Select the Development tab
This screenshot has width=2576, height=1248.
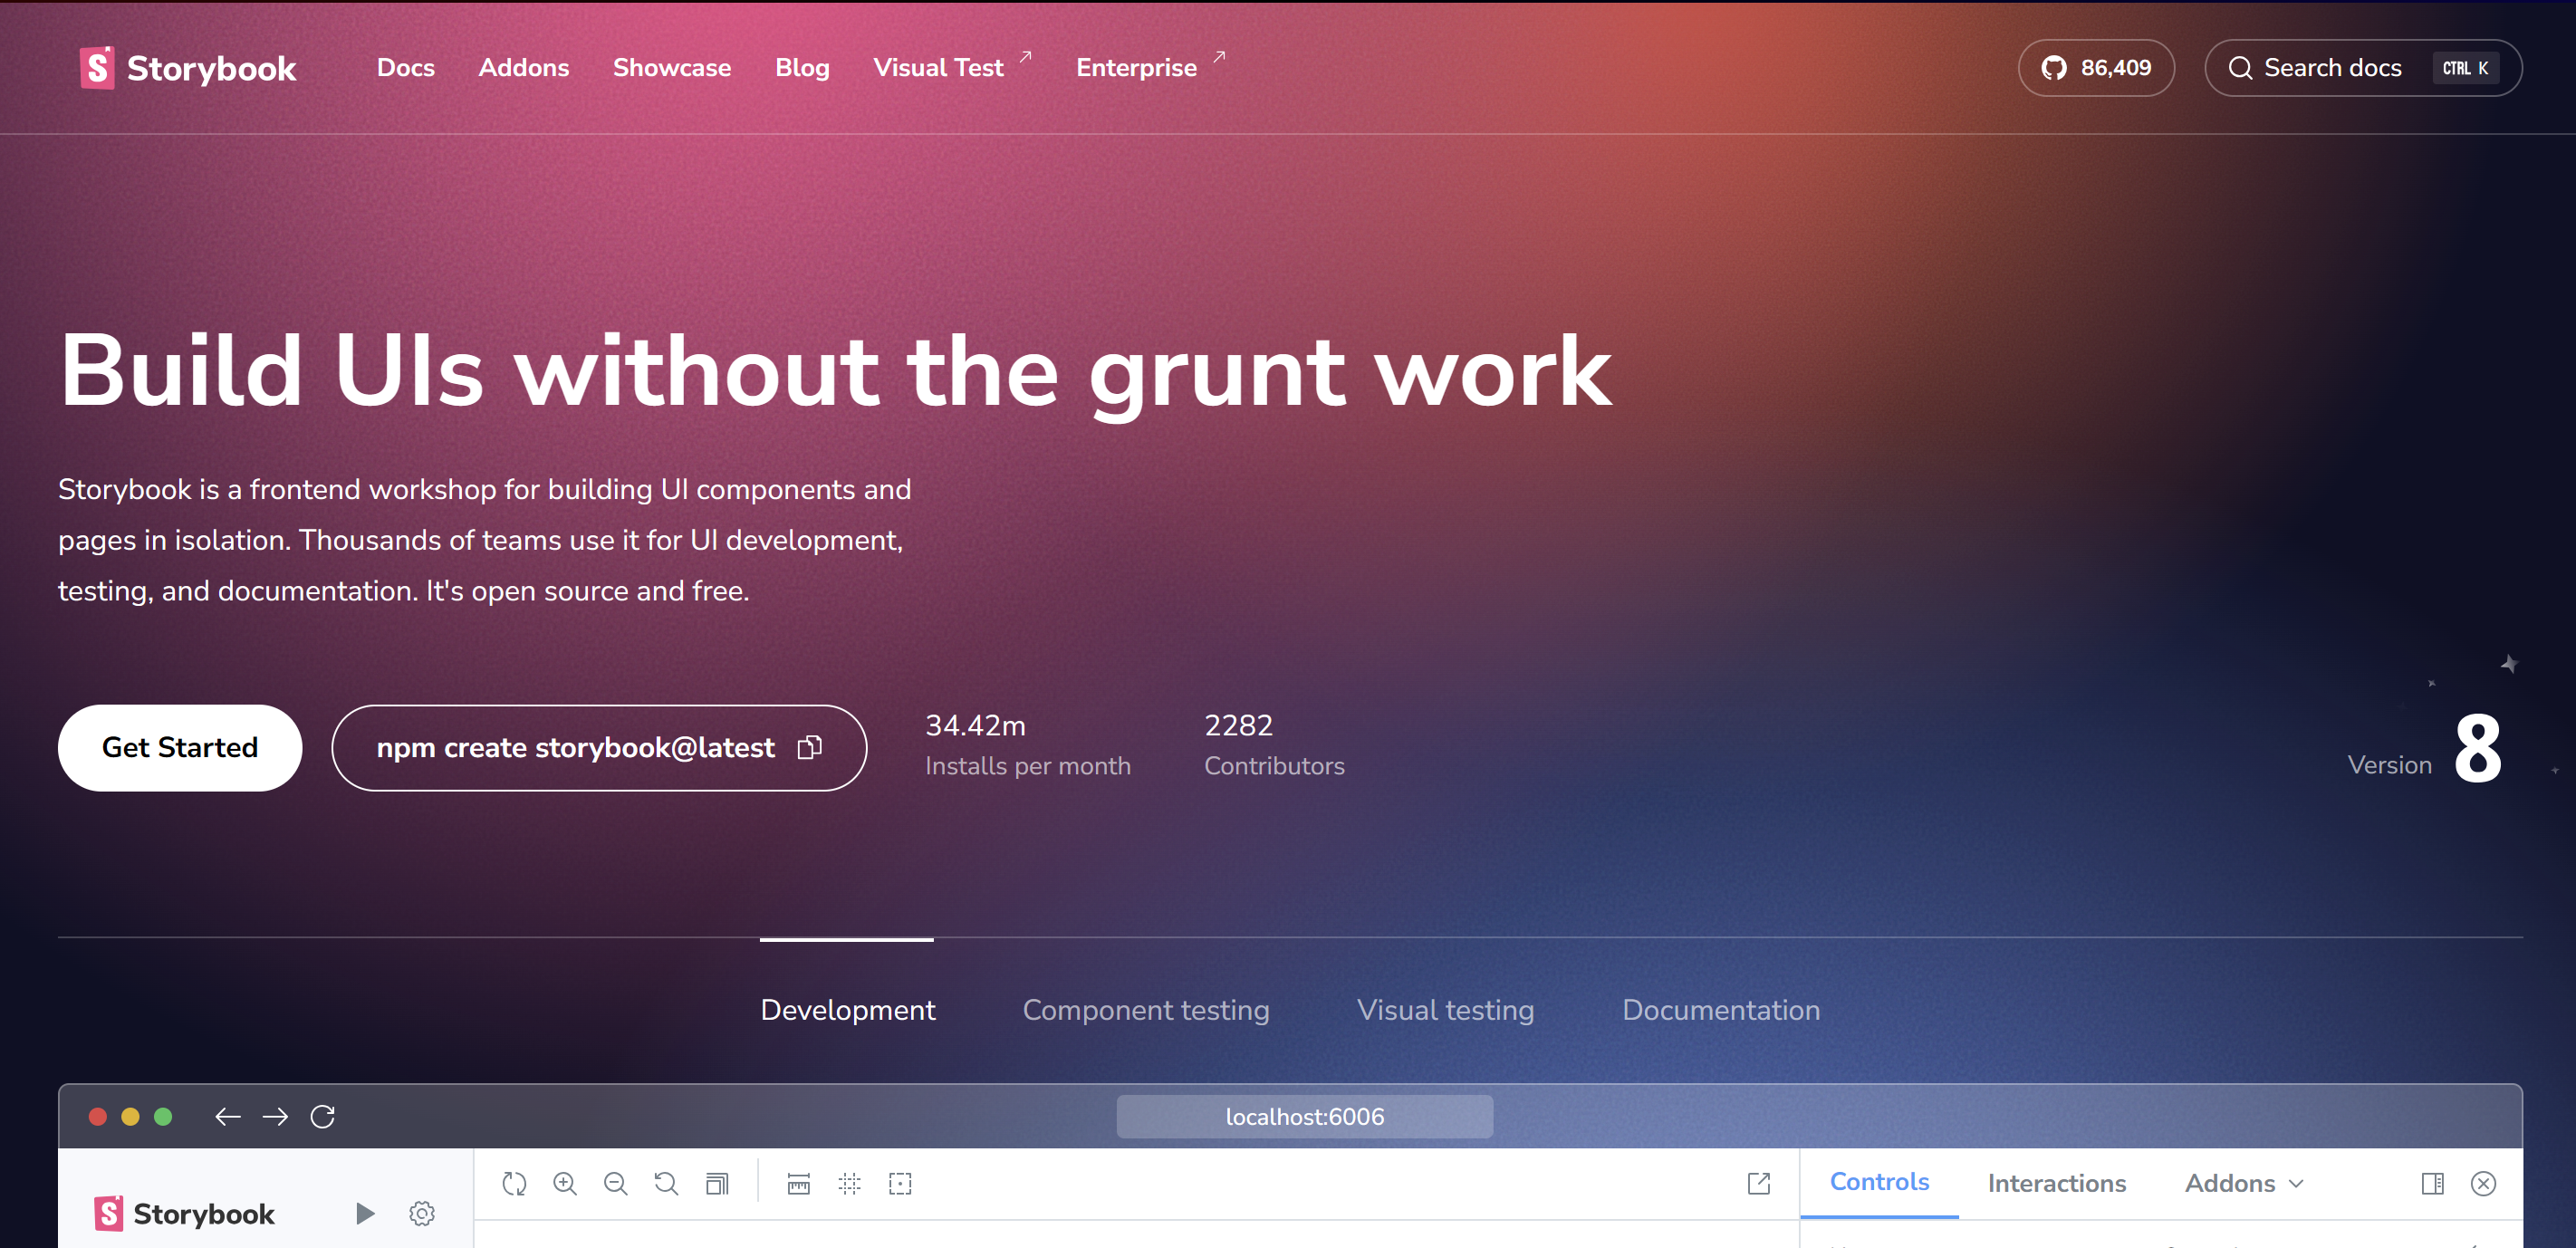[848, 1009]
